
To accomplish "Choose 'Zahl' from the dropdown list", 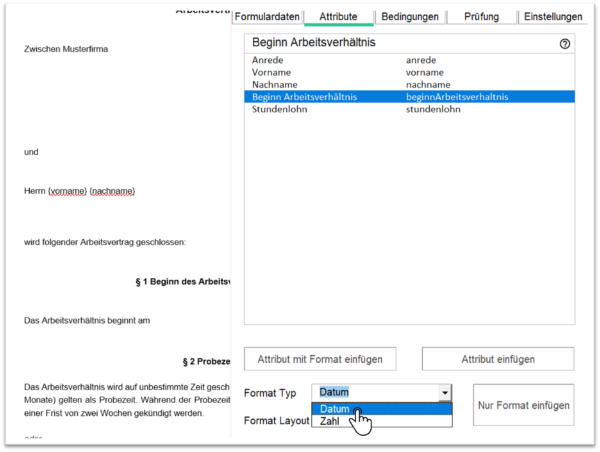I will coord(382,421).
